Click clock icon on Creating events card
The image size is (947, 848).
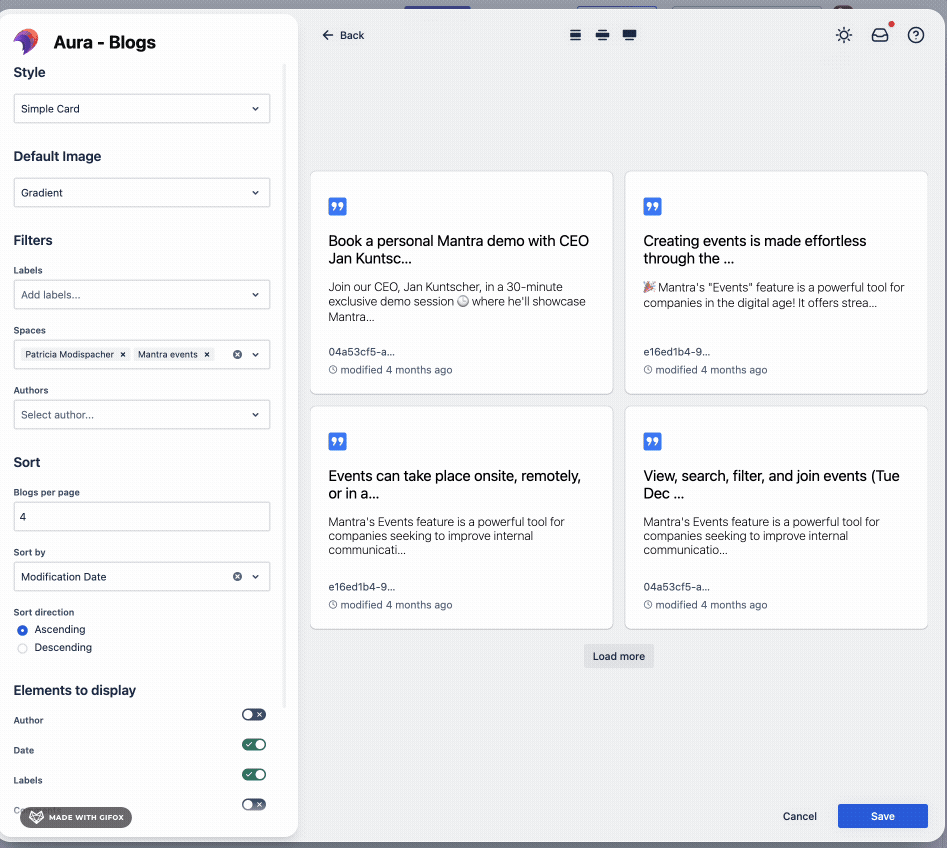(648, 370)
